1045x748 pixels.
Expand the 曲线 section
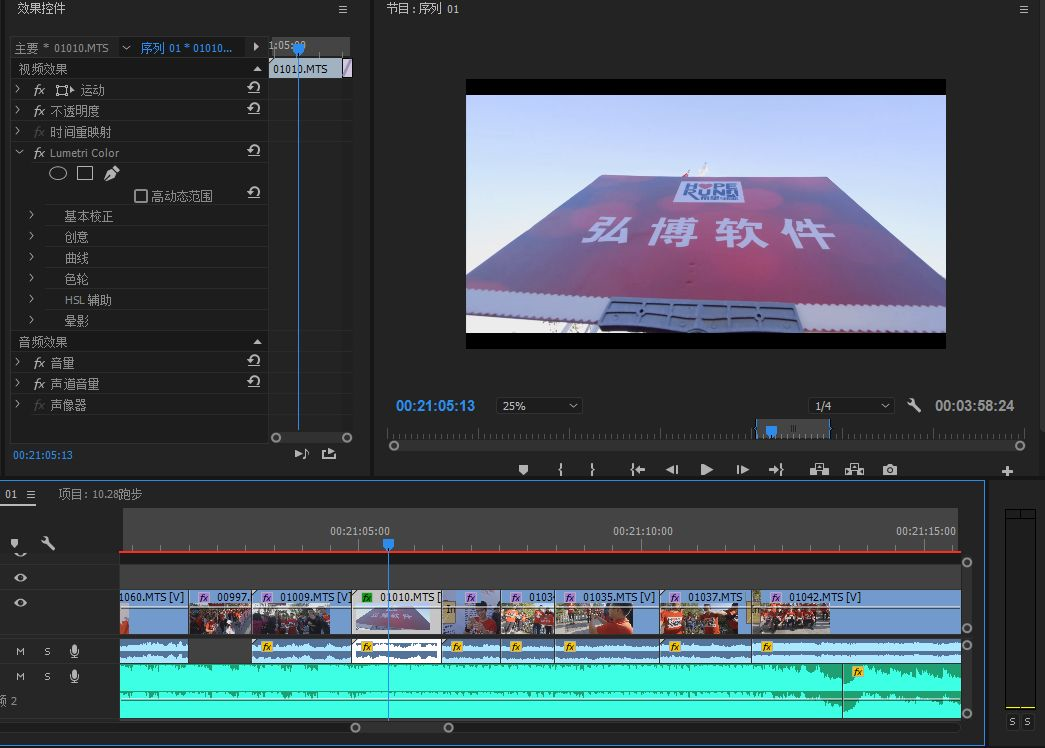(x=31, y=256)
